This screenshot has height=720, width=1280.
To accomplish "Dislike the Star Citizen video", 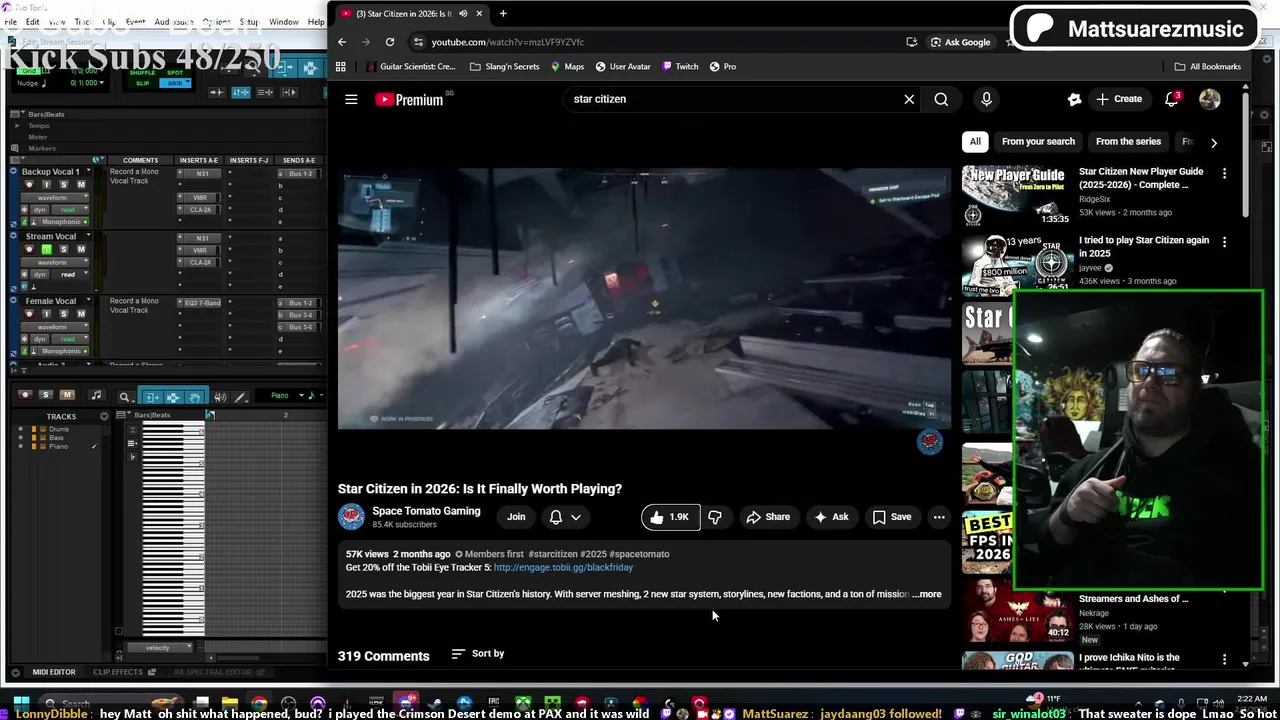I will (x=715, y=517).
